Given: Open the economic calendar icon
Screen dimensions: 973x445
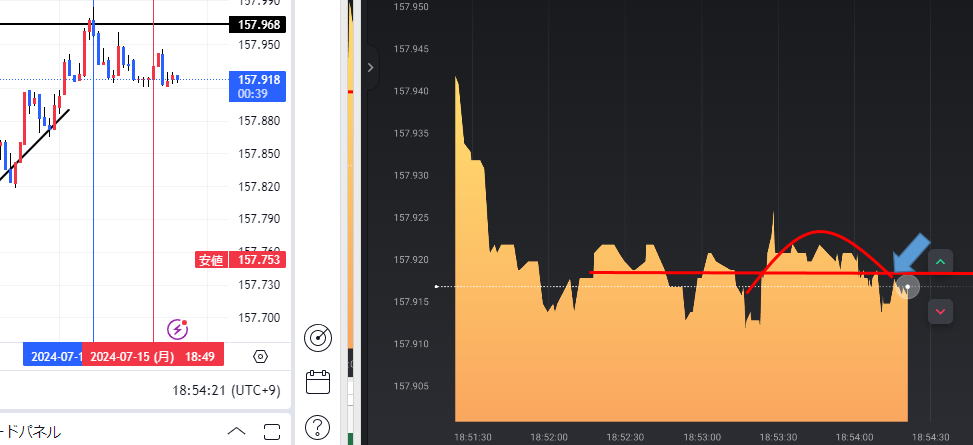Looking at the screenshot, I should tap(318, 382).
